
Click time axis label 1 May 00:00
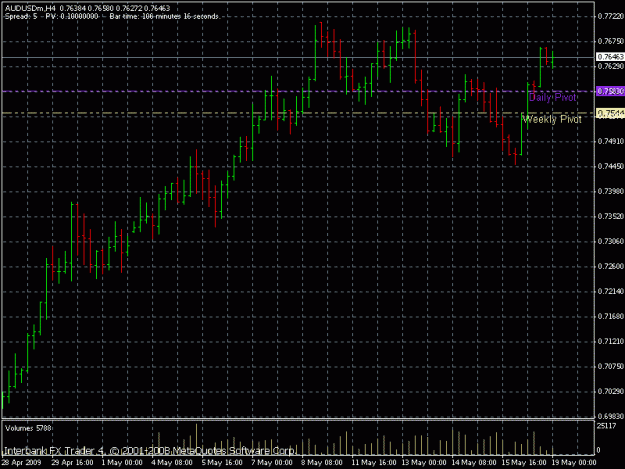tap(122, 463)
